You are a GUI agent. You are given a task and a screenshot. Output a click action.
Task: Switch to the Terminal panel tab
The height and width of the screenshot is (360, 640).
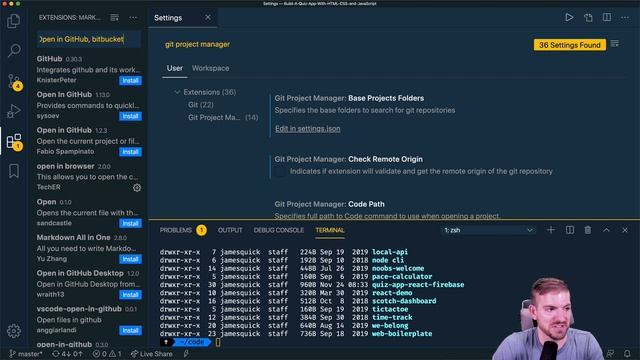pyautogui.click(x=330, y=230)
